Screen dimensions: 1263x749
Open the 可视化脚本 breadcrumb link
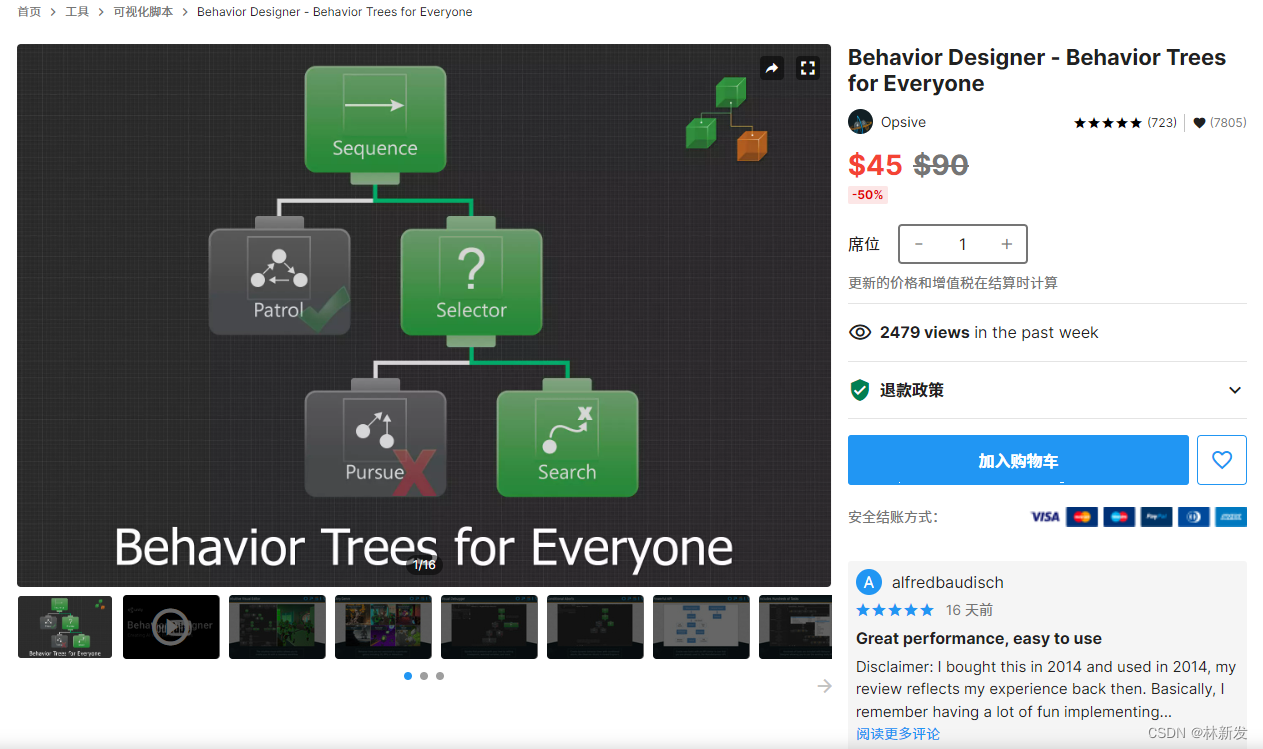(143, 12)
